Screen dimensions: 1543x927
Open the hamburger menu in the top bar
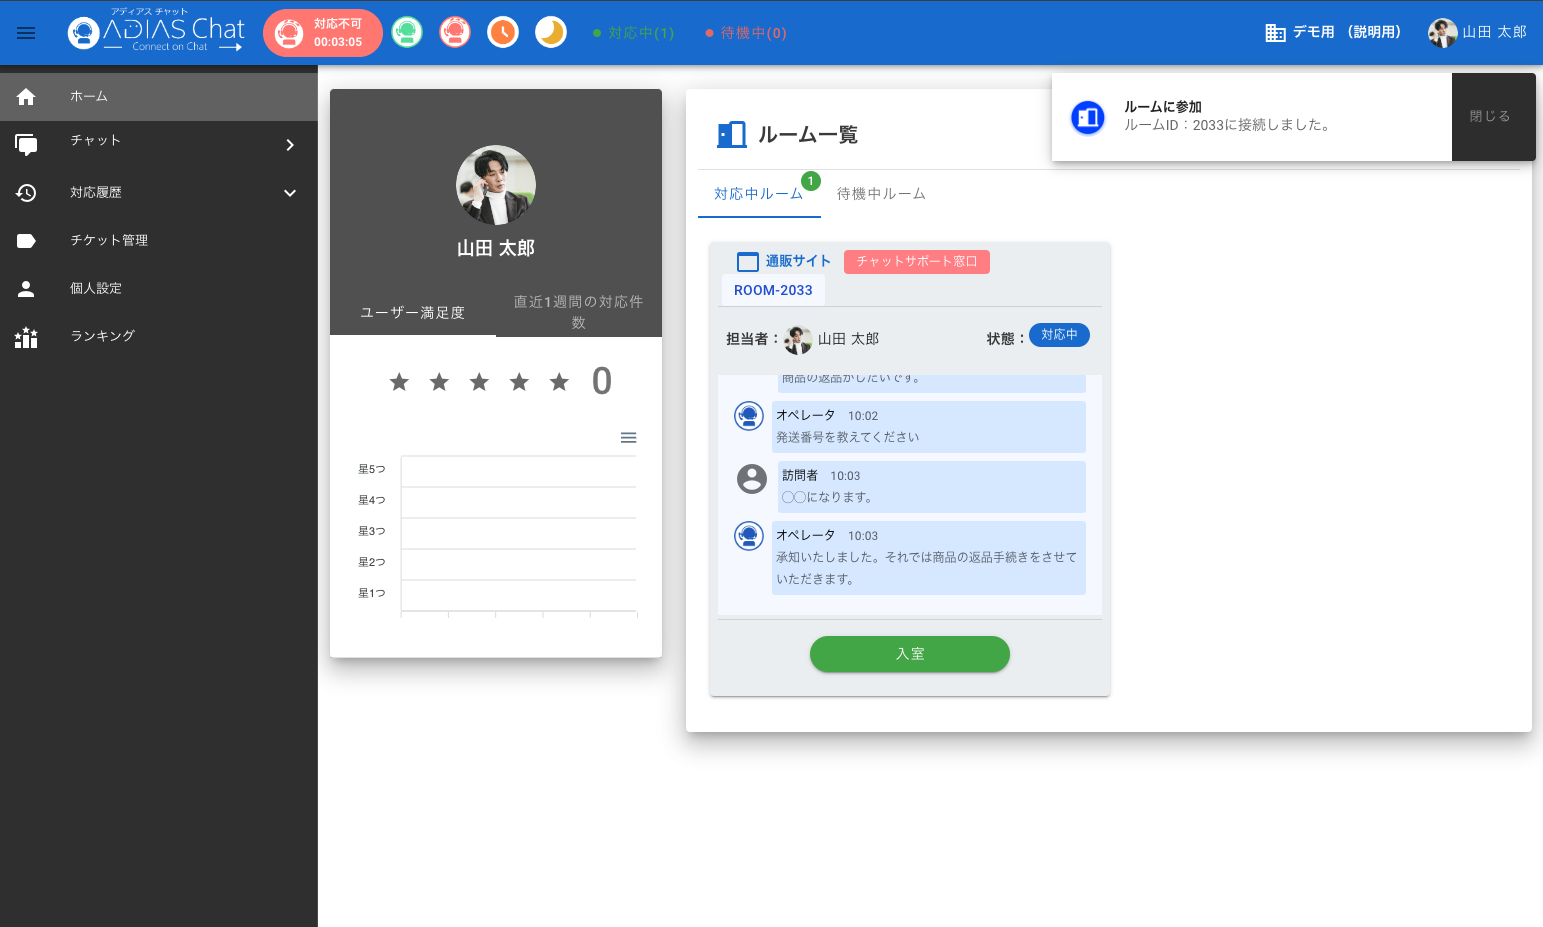(26, 33)
